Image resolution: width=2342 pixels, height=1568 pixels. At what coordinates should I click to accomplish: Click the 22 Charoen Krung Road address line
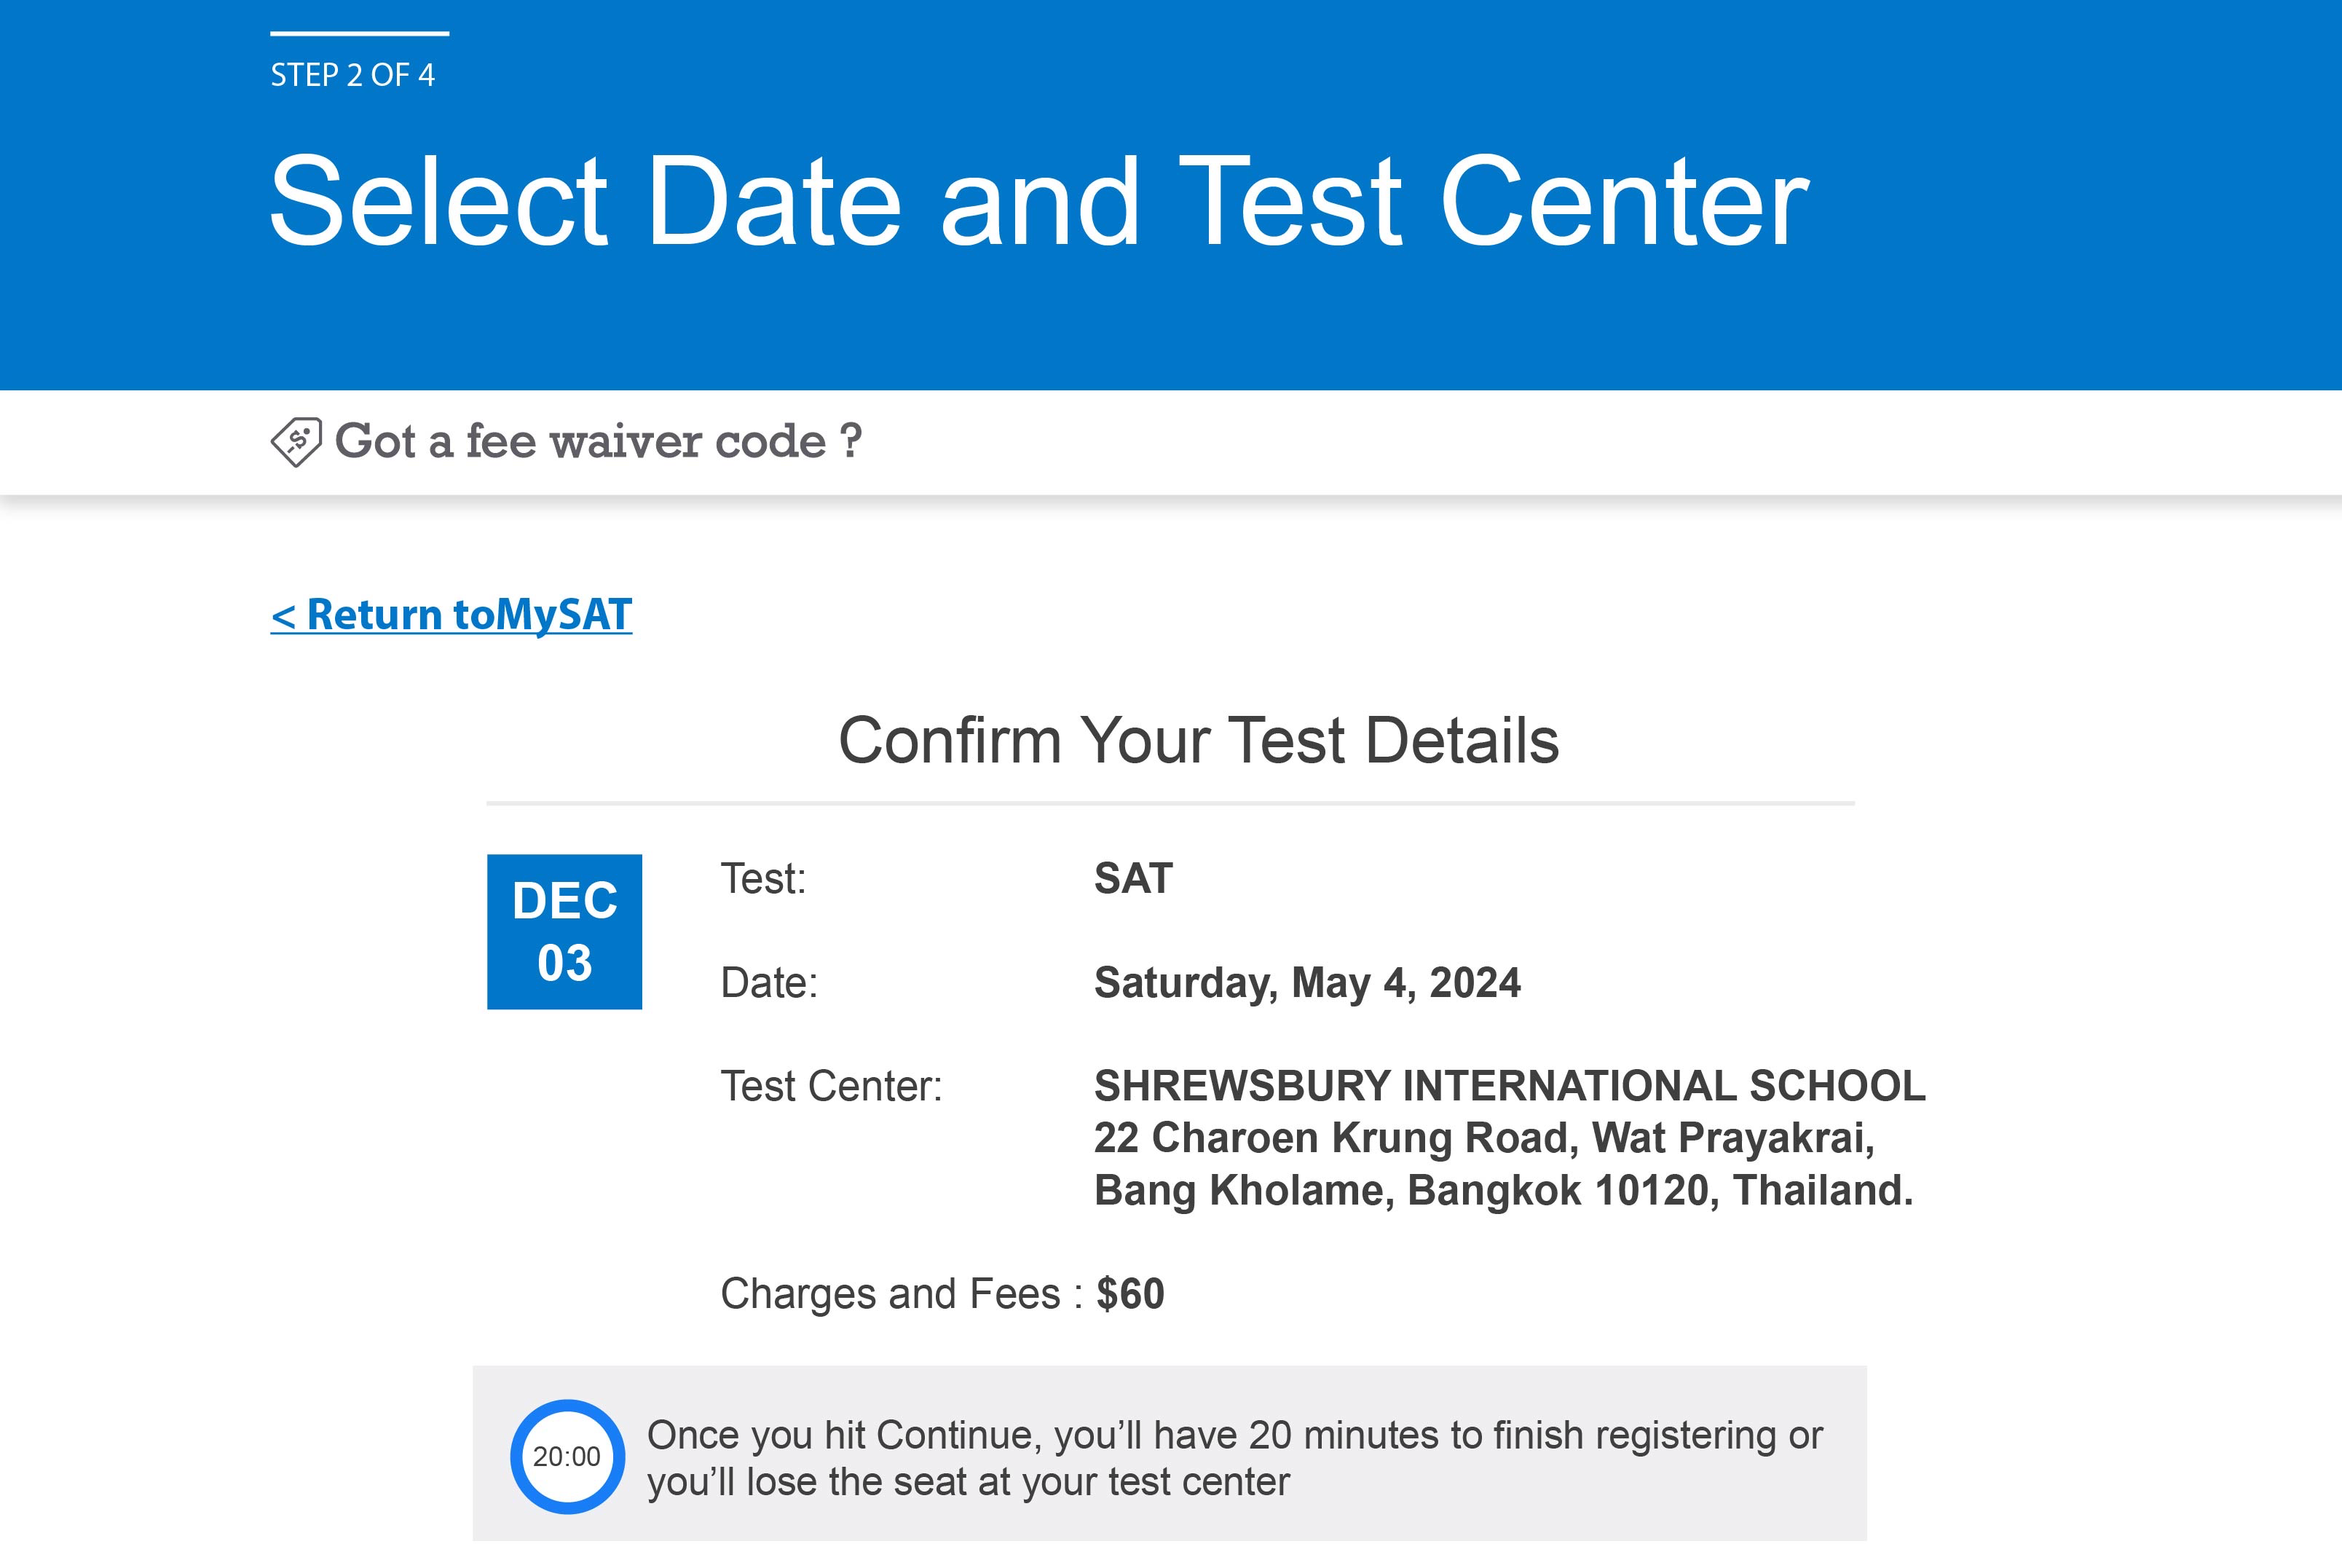(1484, 1138)
